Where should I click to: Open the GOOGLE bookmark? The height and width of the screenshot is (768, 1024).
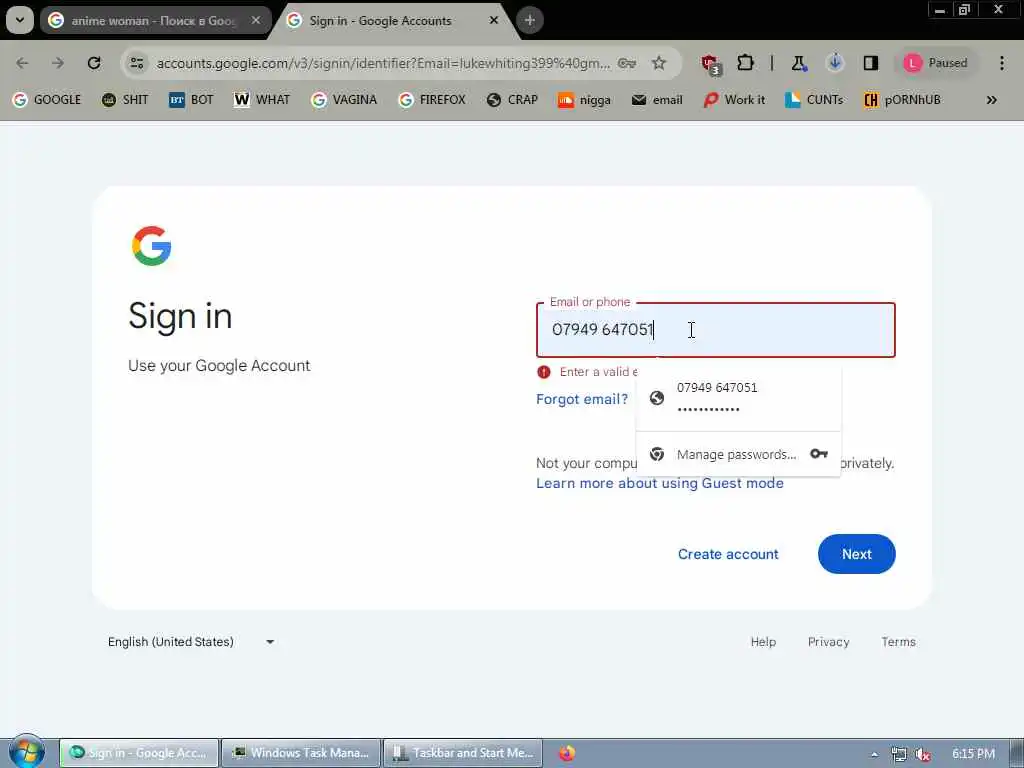point(47,99)
